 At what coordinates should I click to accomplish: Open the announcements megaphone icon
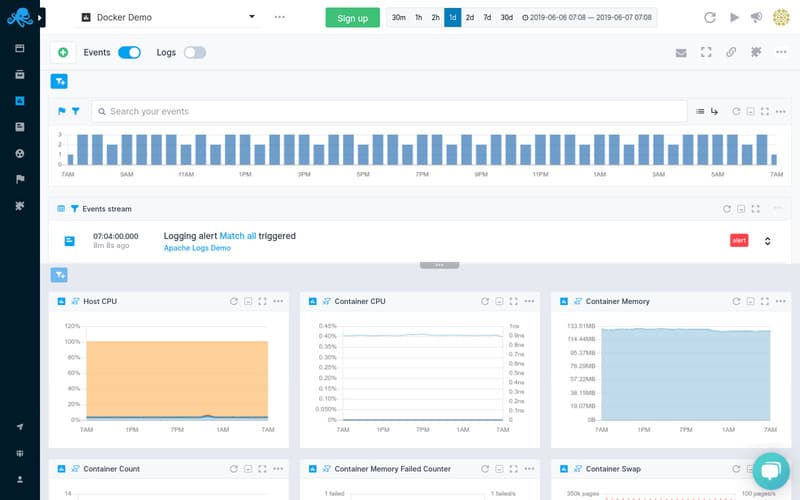756,17
